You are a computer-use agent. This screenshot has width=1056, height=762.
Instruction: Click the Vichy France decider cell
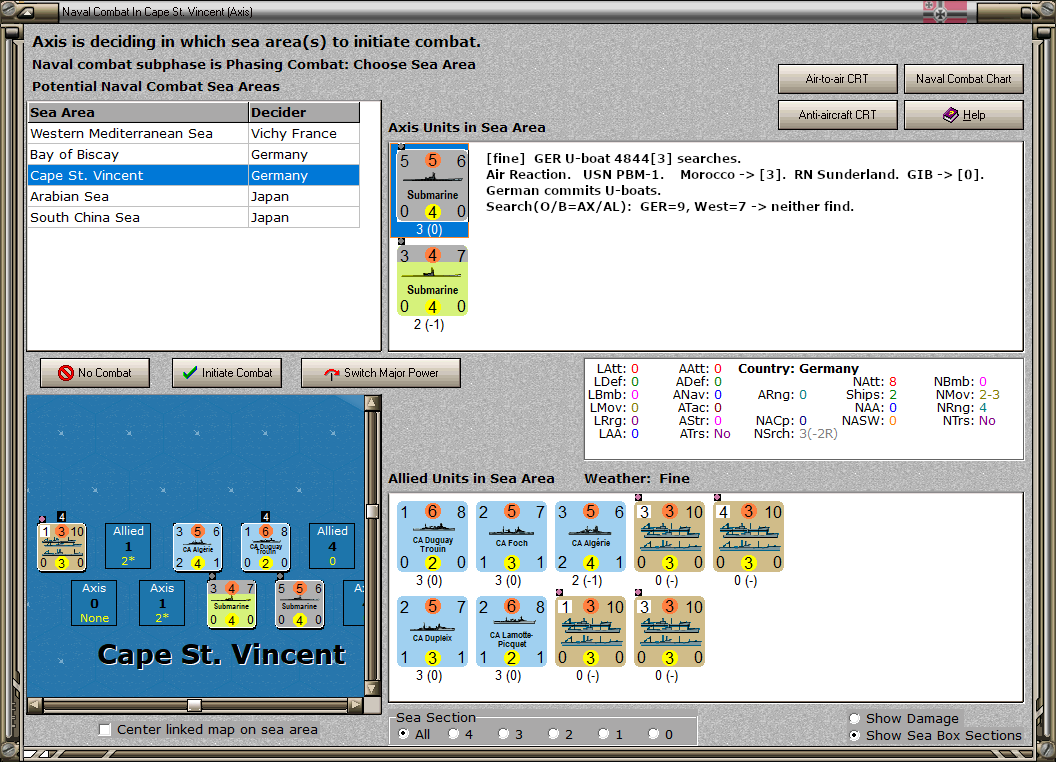click(x=304, y=133)
